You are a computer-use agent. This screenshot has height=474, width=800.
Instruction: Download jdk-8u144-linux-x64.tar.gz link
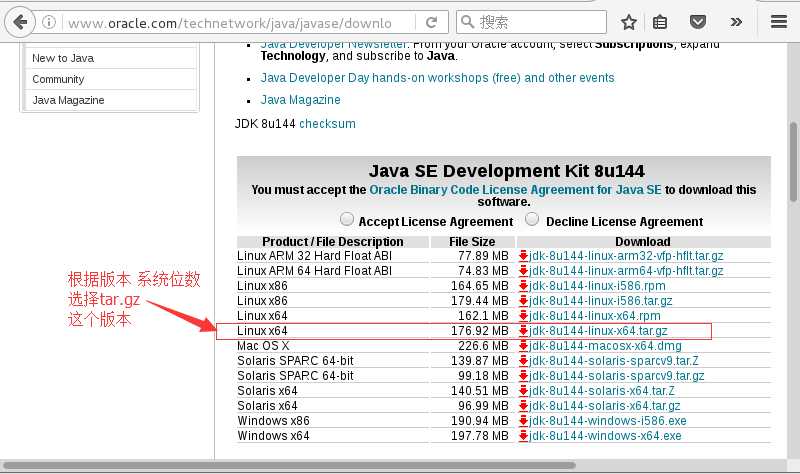point(598,331)
